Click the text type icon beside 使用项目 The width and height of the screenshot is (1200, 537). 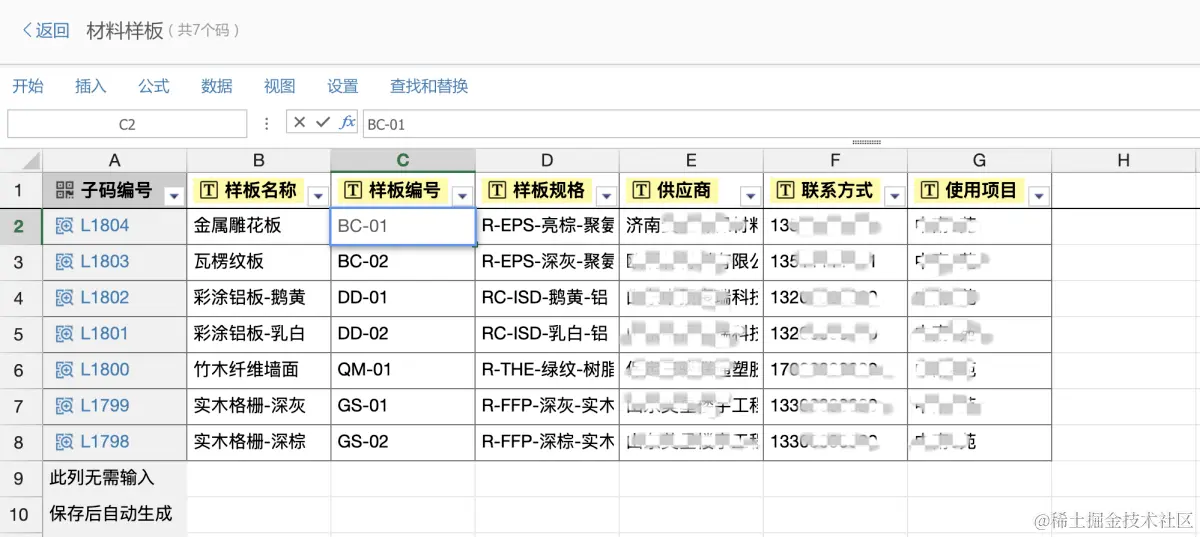[929, 190]
